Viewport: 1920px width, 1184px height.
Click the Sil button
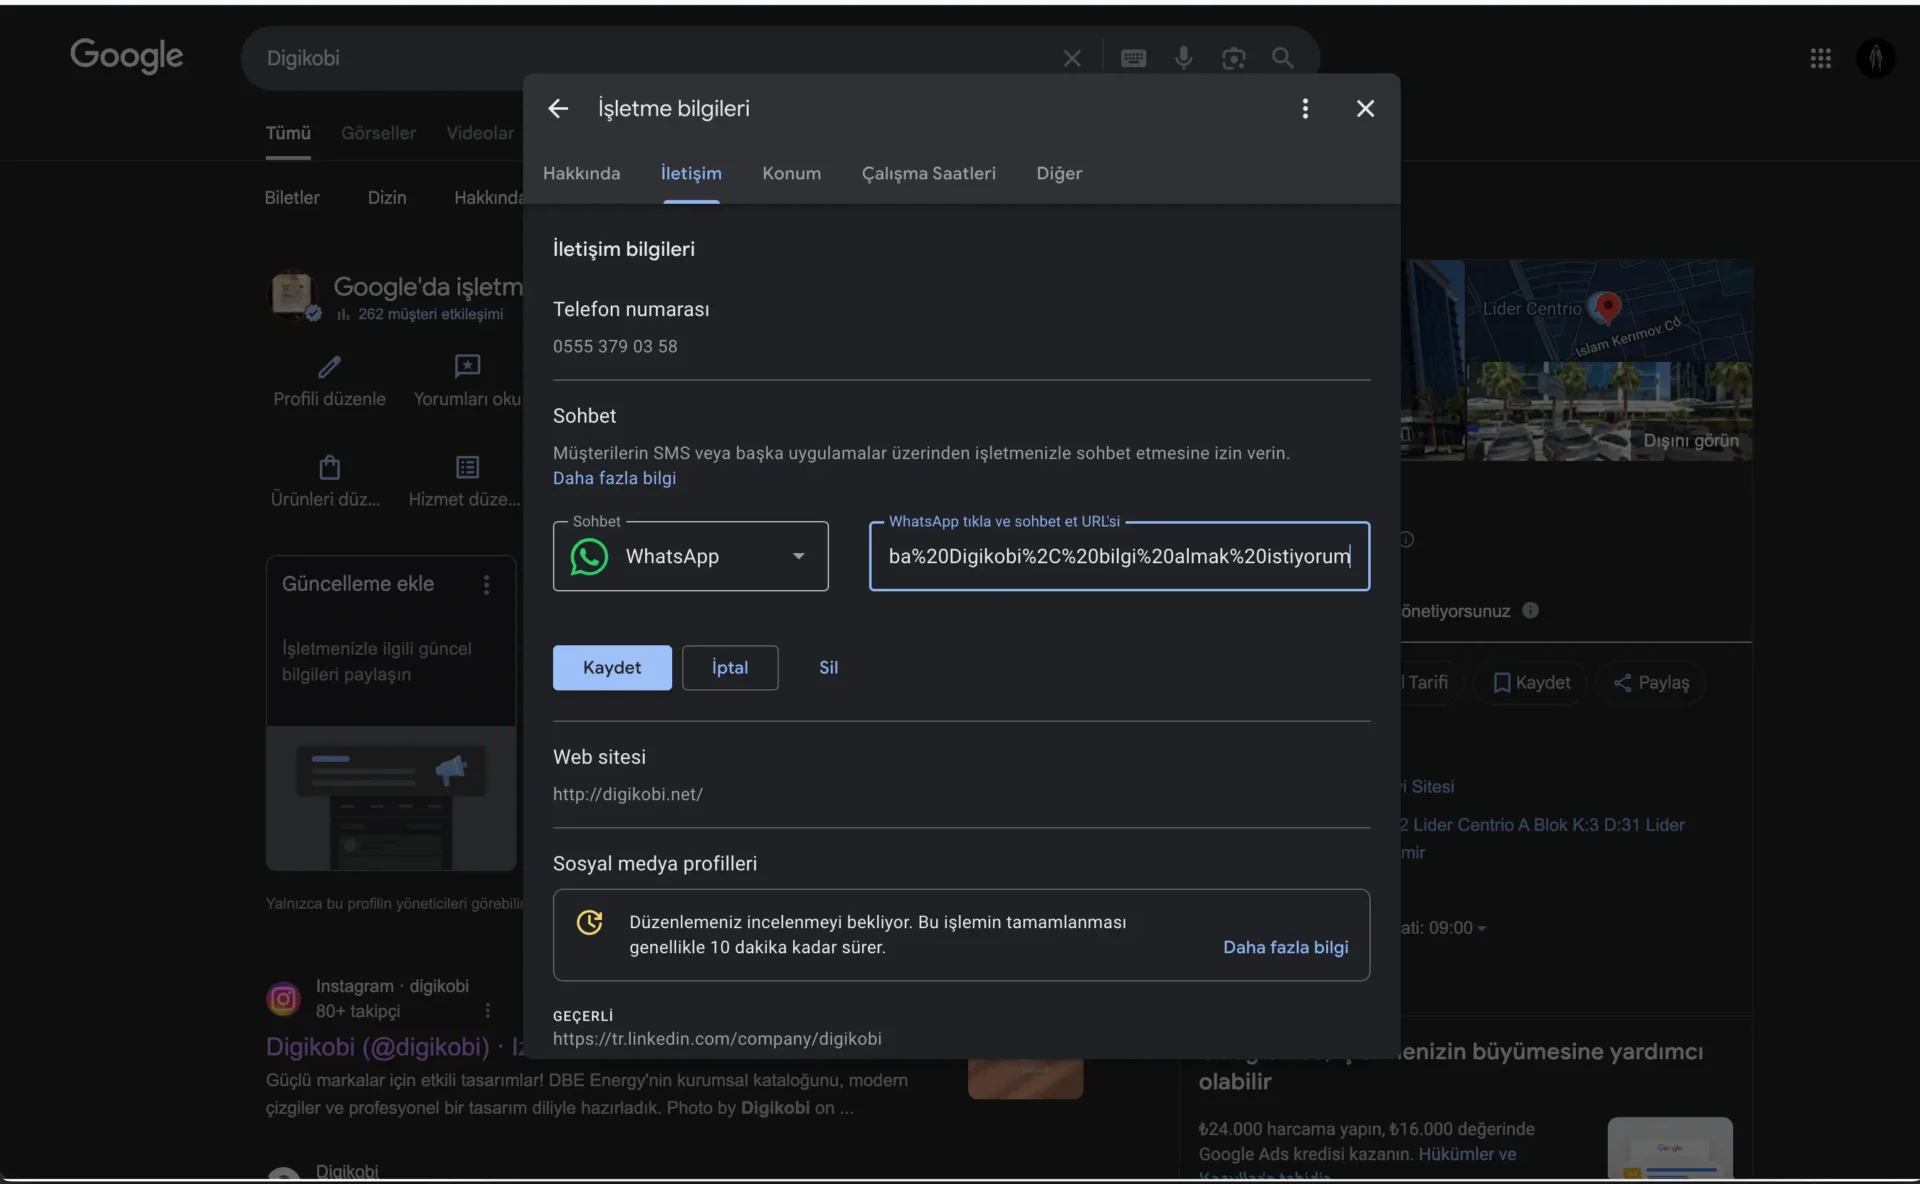(828, 667)
